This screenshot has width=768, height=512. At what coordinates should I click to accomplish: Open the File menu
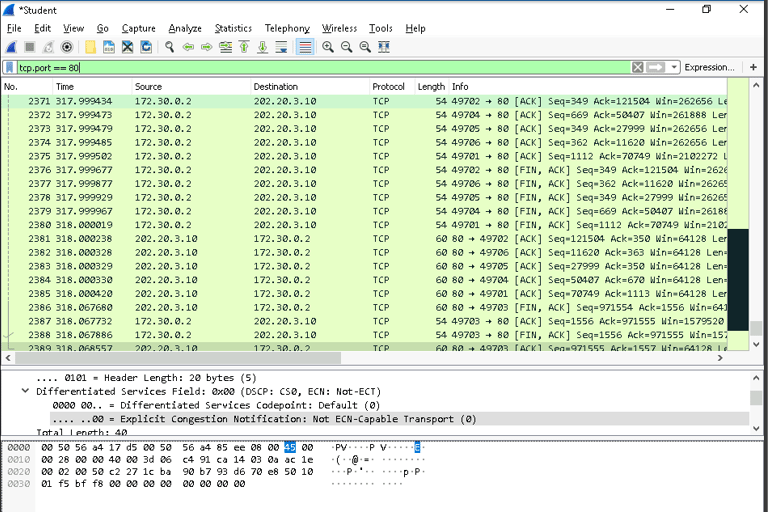(x=14, y=28)
